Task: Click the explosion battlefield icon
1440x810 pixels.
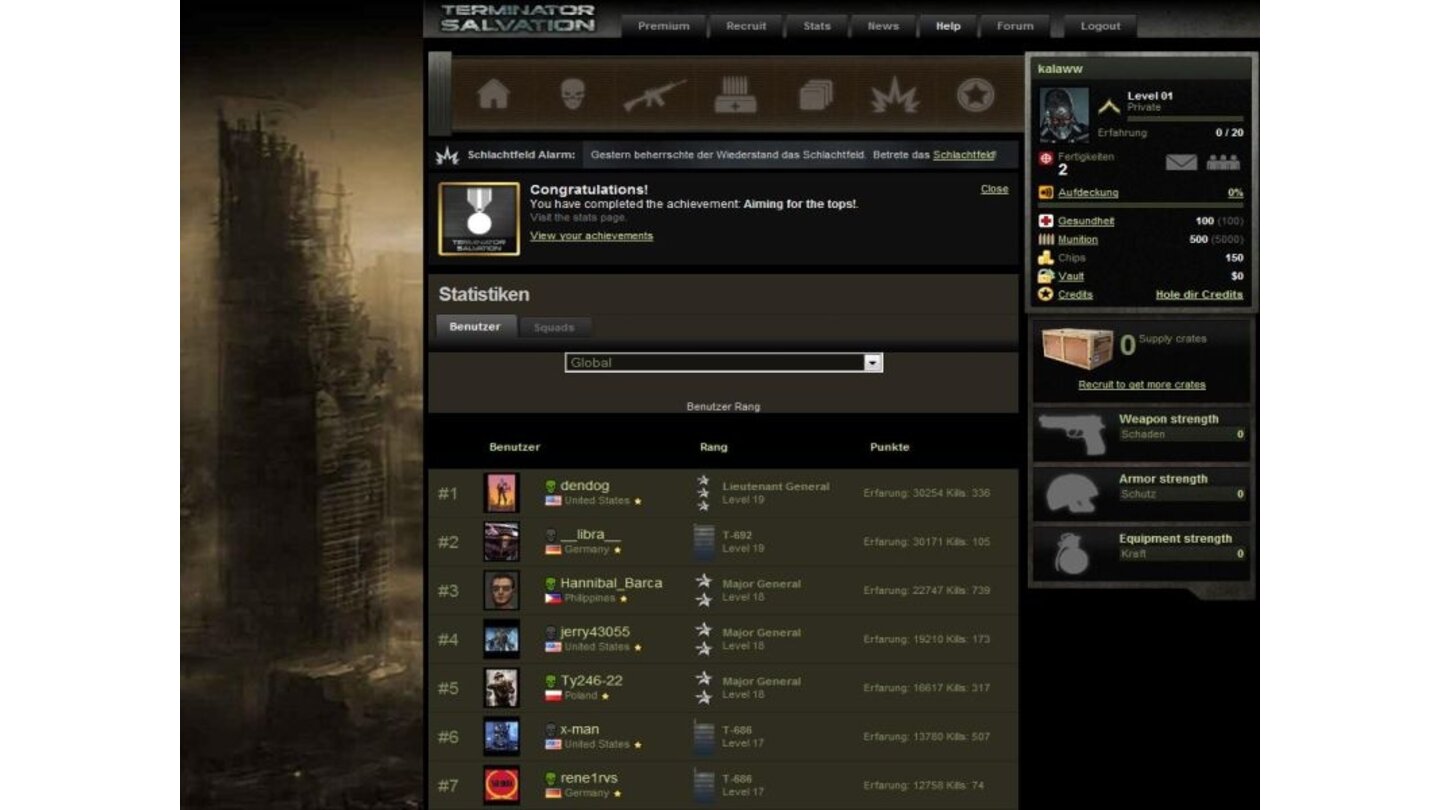Action: 893,95
